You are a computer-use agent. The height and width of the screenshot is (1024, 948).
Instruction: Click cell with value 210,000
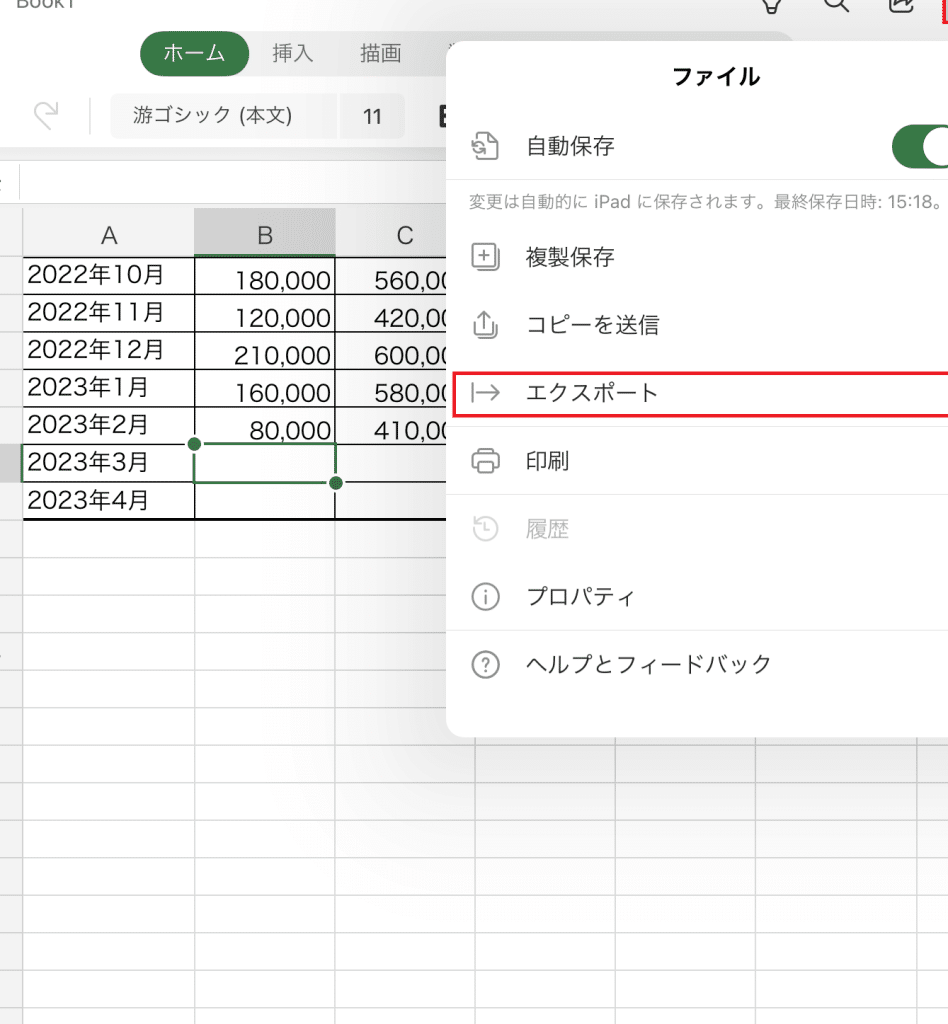[x=264, y=351]
